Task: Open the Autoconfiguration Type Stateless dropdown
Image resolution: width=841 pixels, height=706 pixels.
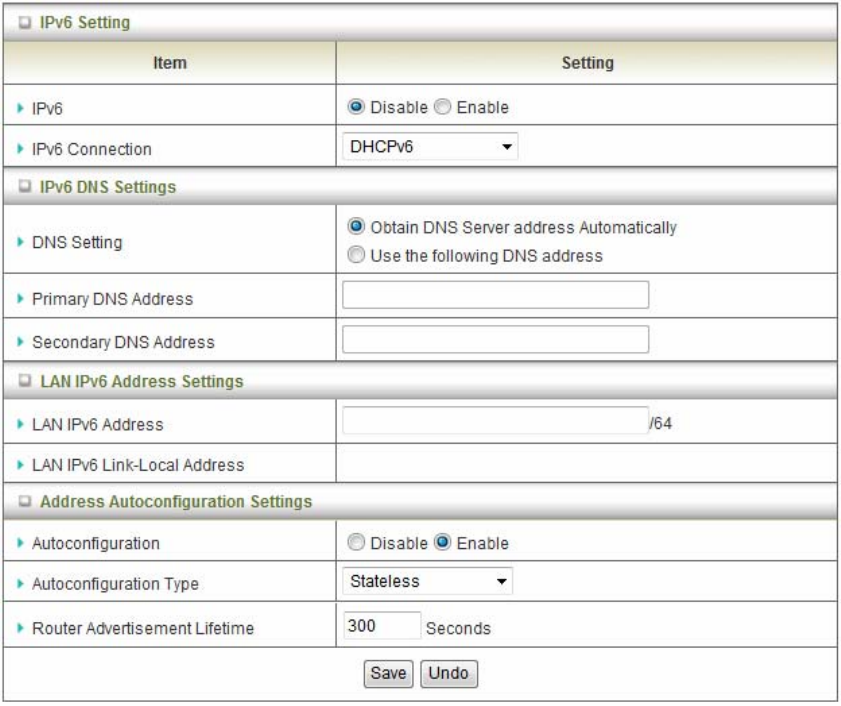Action: click(426, 581)
